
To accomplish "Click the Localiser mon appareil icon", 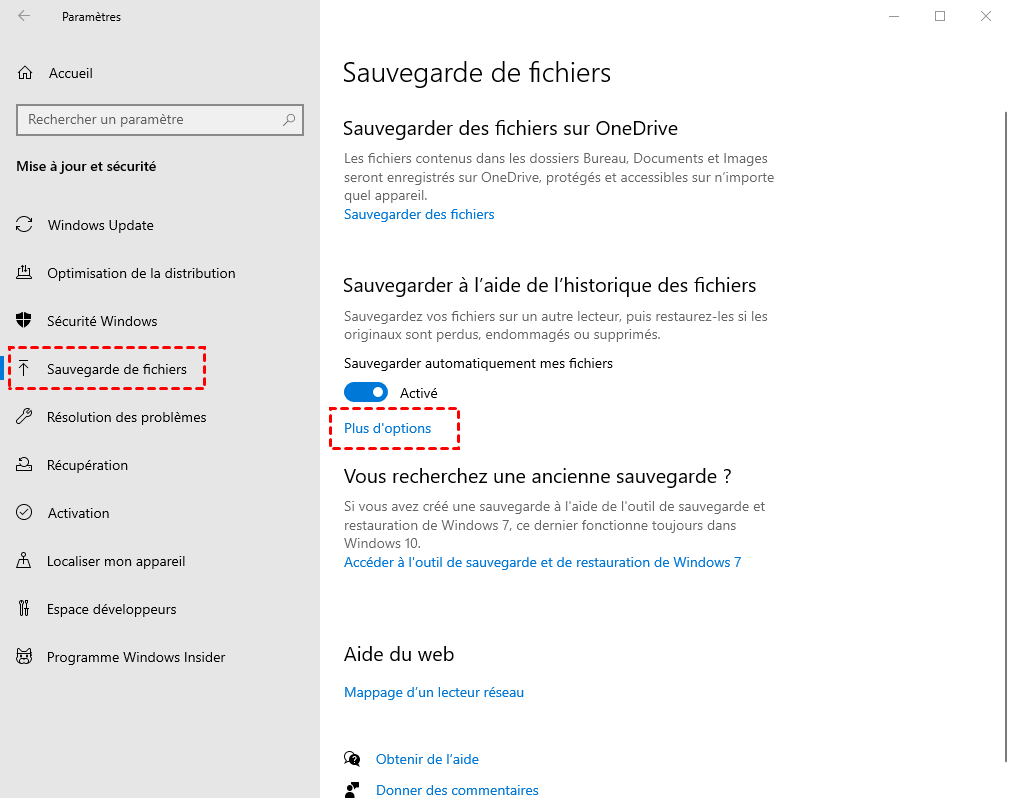I will point(24,561).
